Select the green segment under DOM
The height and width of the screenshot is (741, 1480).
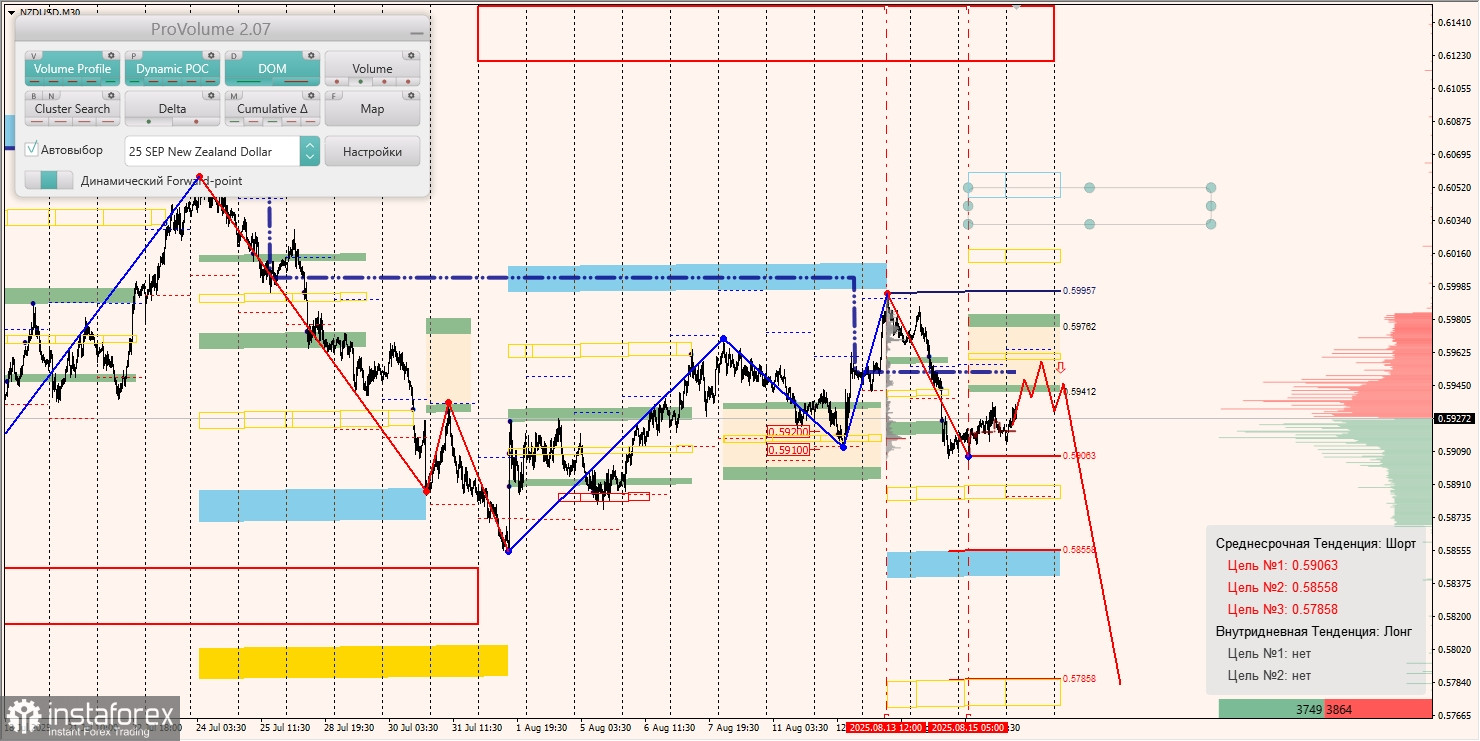point(248,81)
